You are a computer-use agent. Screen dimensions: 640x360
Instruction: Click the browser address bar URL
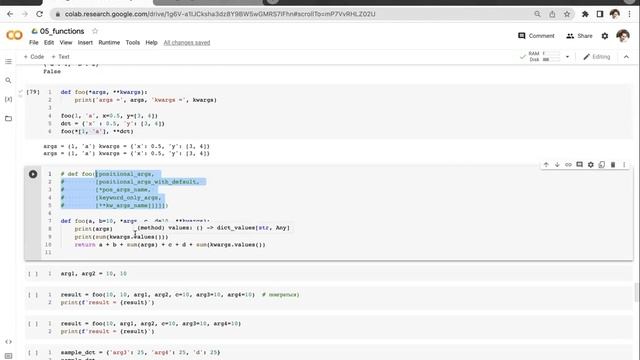[220, 14]
